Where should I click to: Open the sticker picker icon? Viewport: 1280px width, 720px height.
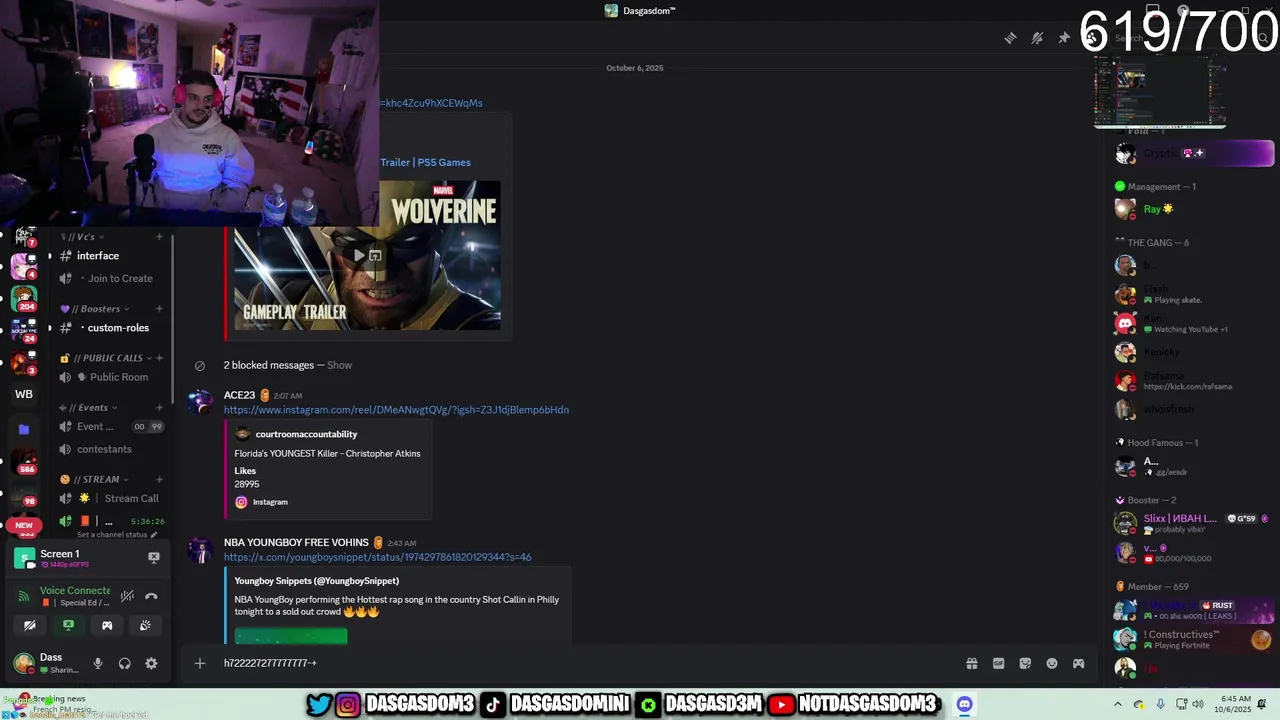point(1025,663)
